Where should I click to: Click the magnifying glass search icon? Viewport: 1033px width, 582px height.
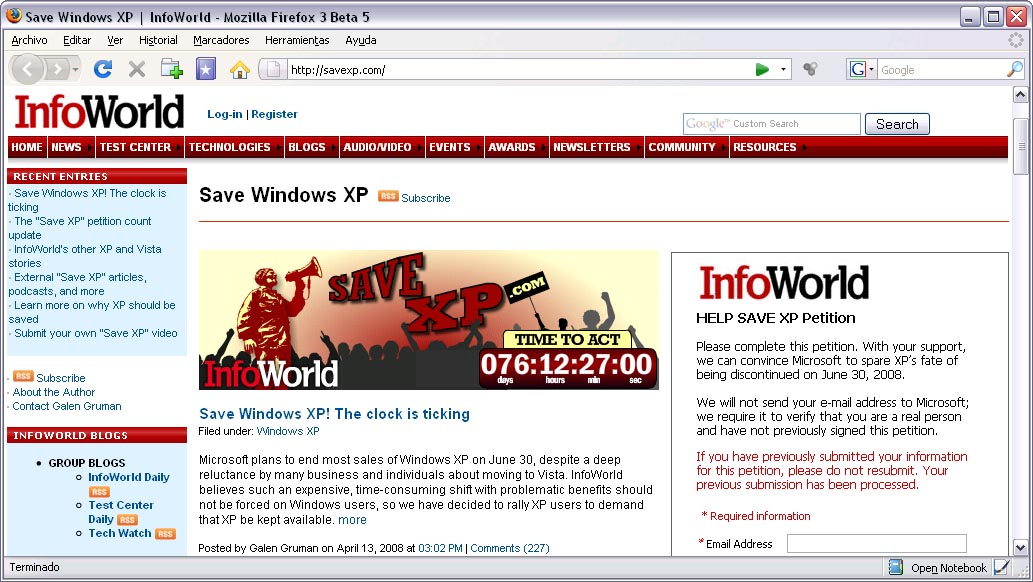[1015, 69]
